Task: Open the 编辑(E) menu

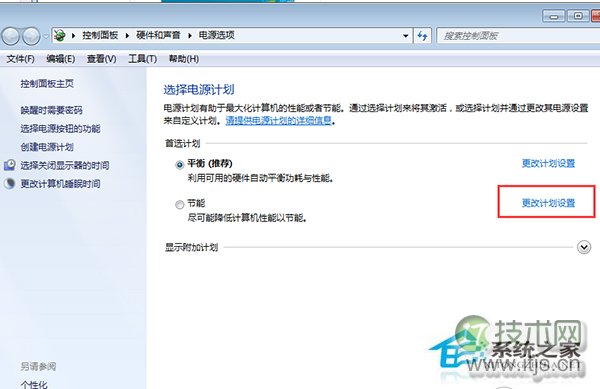Action: [60, 59]
